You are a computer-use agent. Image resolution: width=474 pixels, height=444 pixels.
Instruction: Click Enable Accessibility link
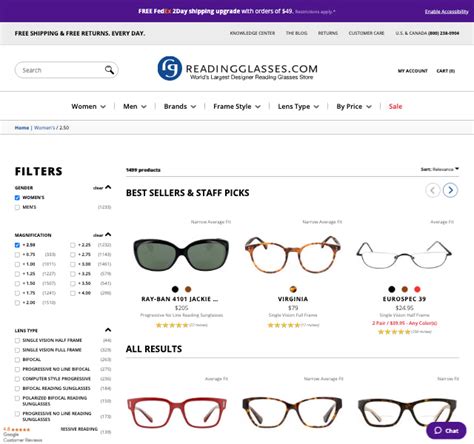[447, 12]
